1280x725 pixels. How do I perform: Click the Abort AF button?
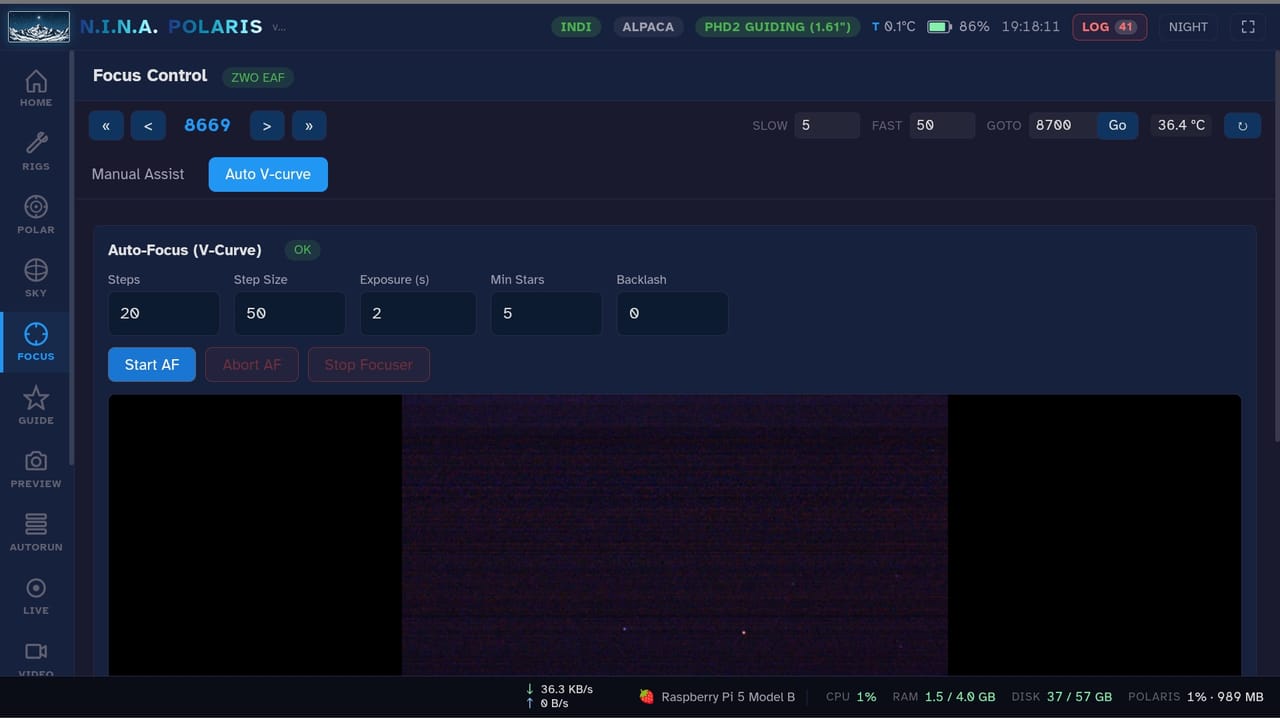click(x=252, y=365)
